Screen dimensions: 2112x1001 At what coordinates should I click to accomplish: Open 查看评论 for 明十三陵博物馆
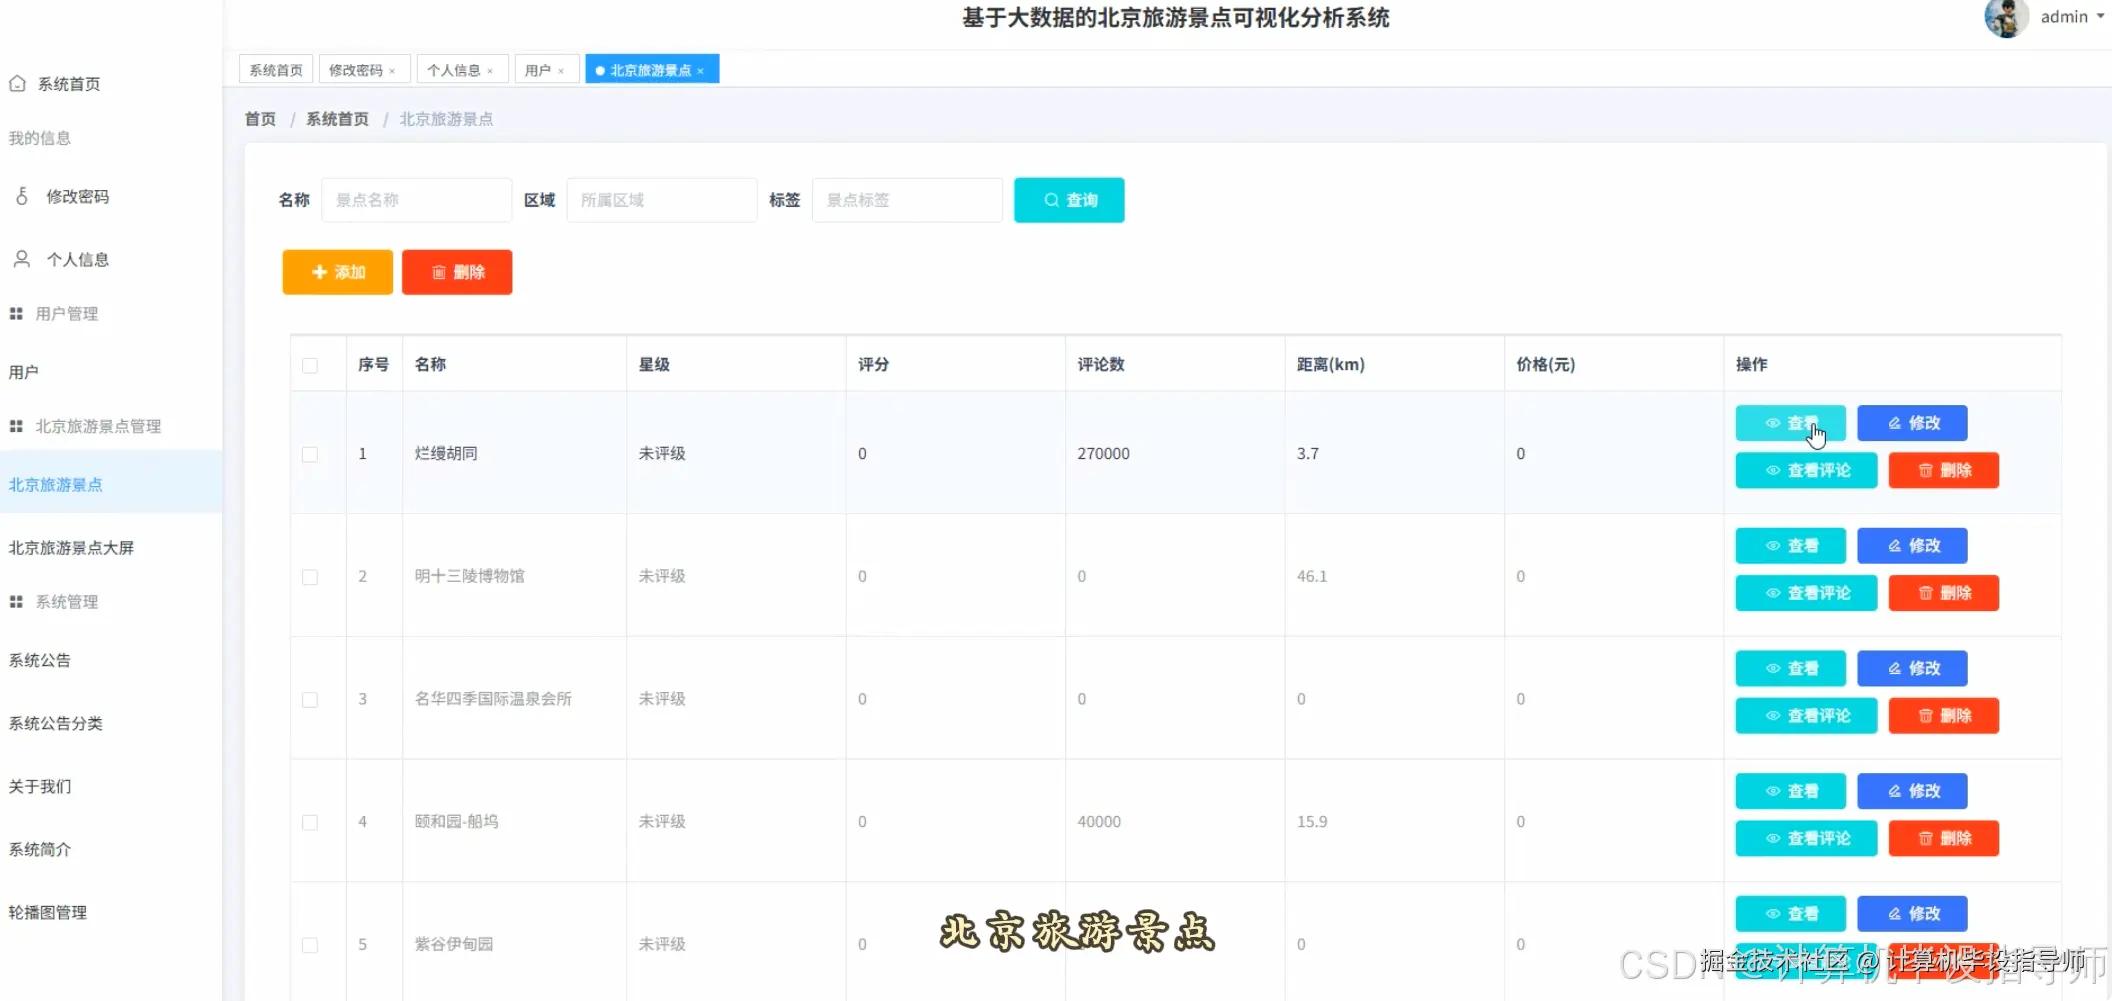[x=1807, y=593]
